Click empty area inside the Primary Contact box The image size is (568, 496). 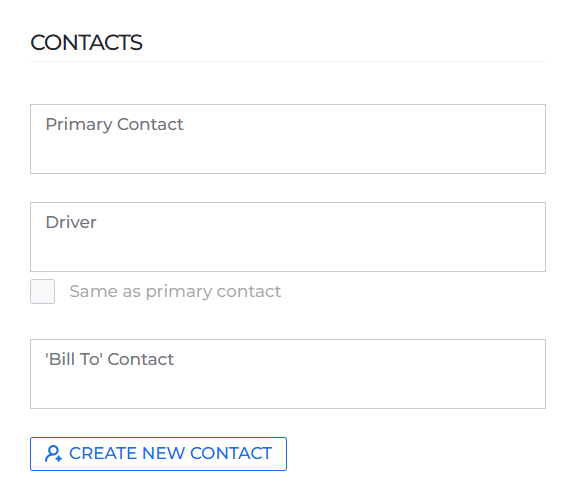tap(362, 152)
